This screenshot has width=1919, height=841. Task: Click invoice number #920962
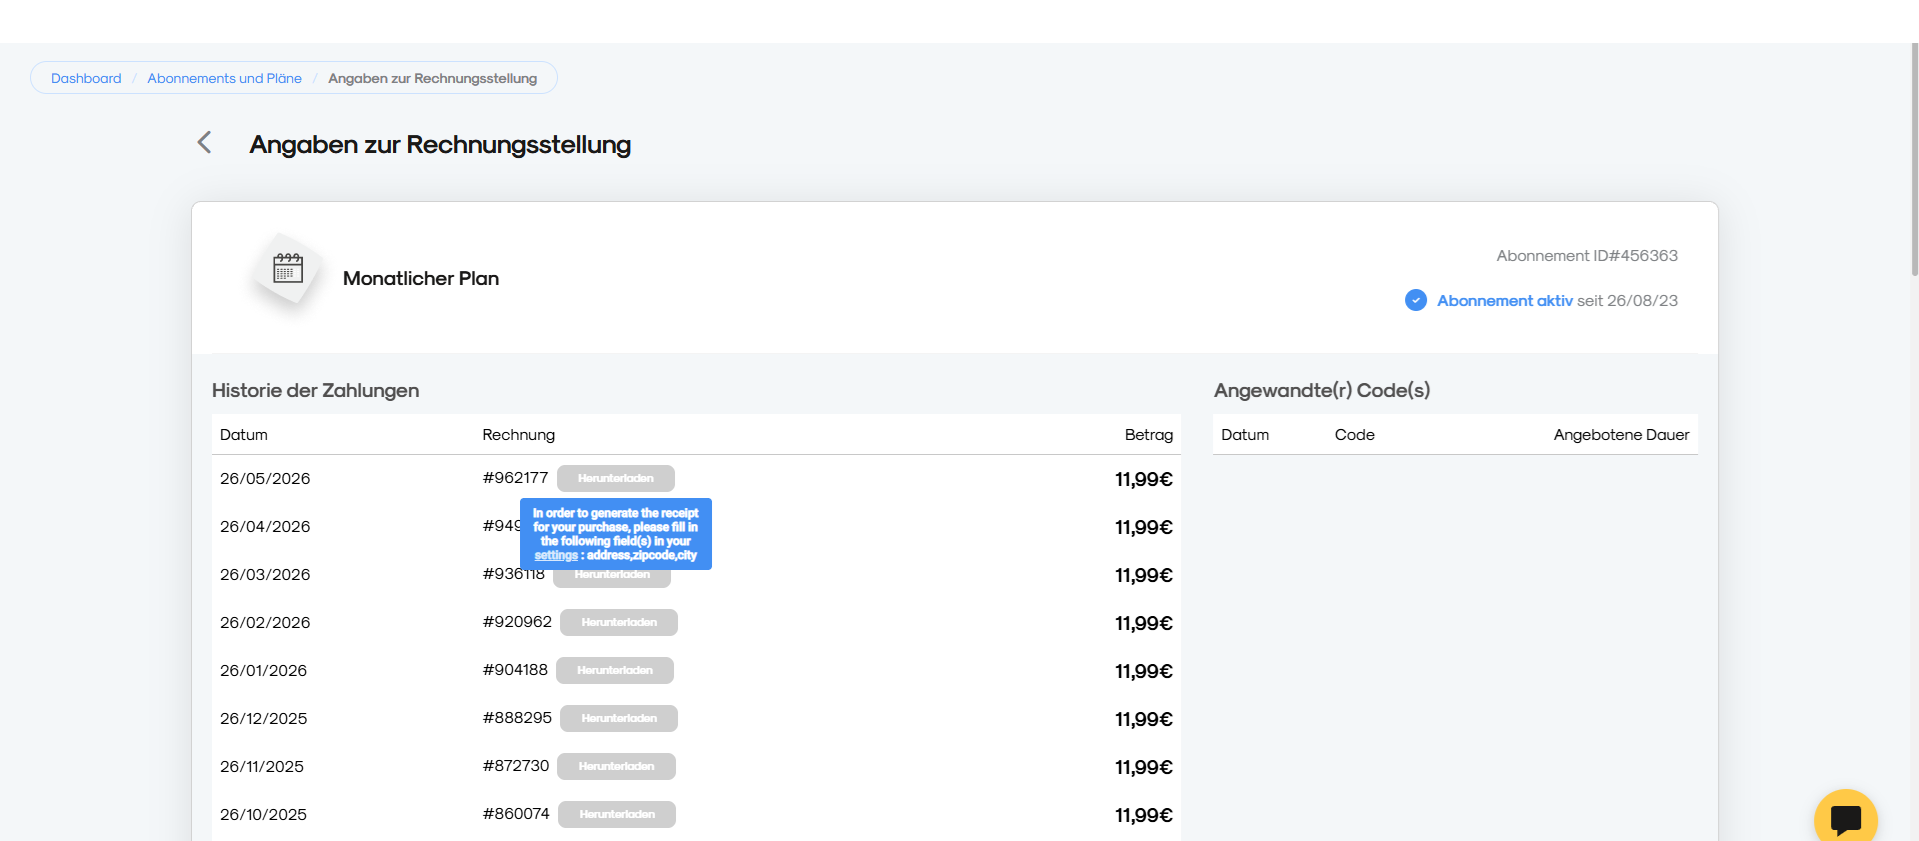517,622
